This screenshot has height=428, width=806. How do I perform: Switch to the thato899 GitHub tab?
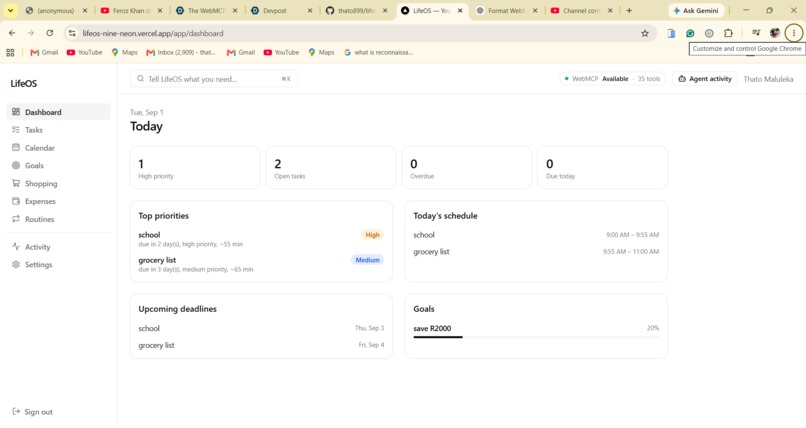(356, 10)
